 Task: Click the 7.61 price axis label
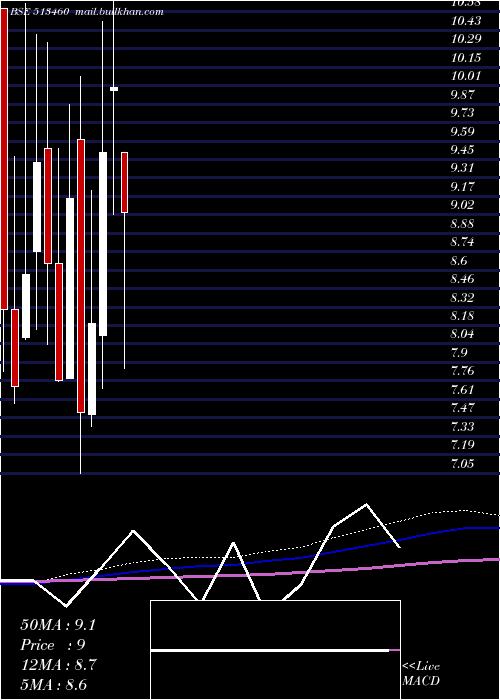point(462,390)
